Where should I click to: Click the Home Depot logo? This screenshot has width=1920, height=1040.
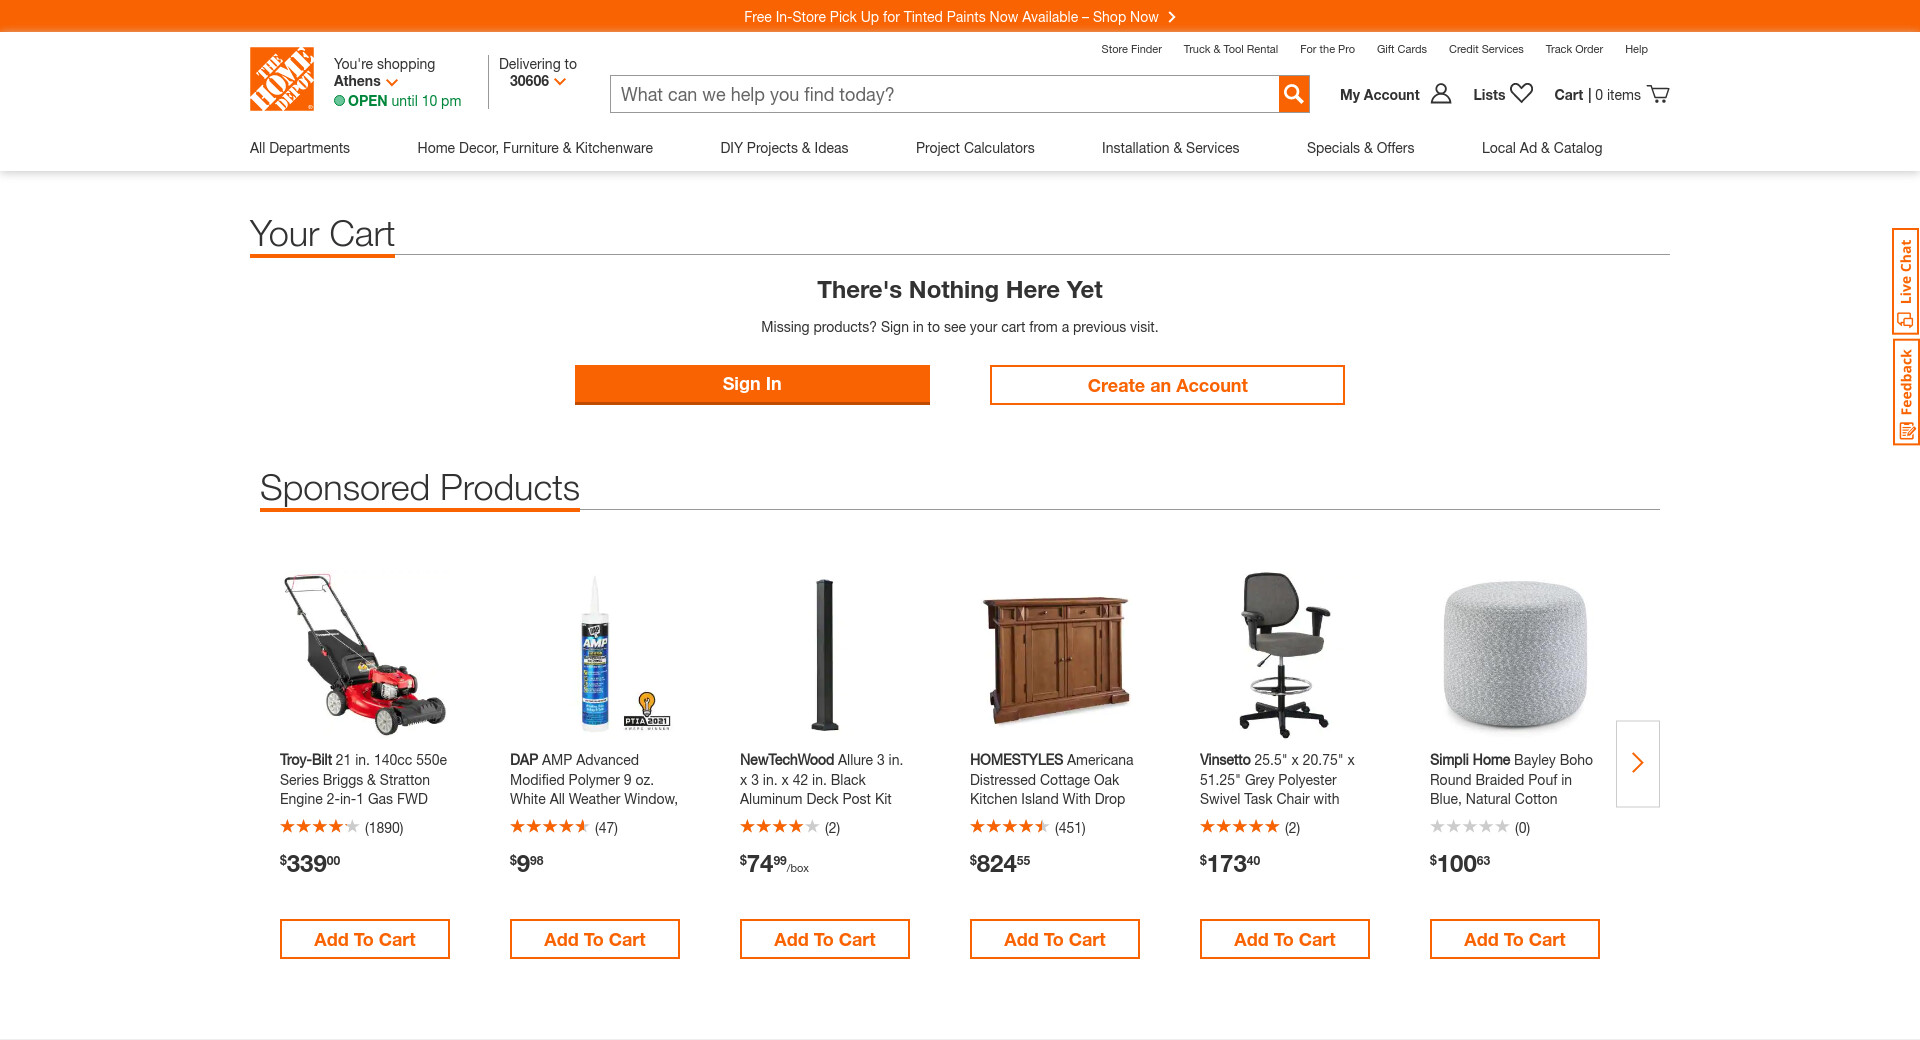pyautogui.click(x=281, y=79)
